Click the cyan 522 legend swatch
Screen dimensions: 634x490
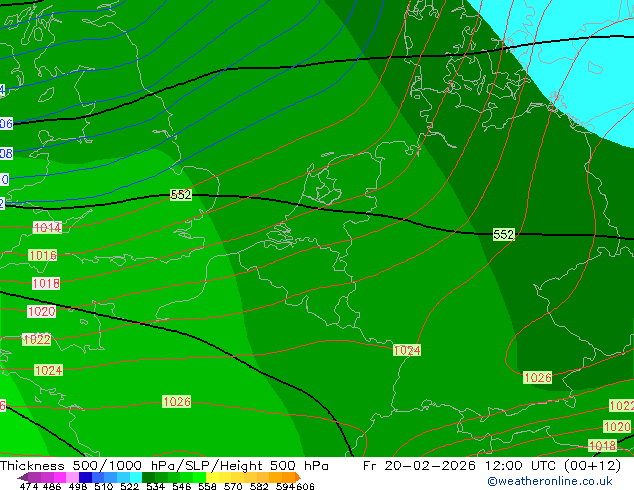(136, 477)
